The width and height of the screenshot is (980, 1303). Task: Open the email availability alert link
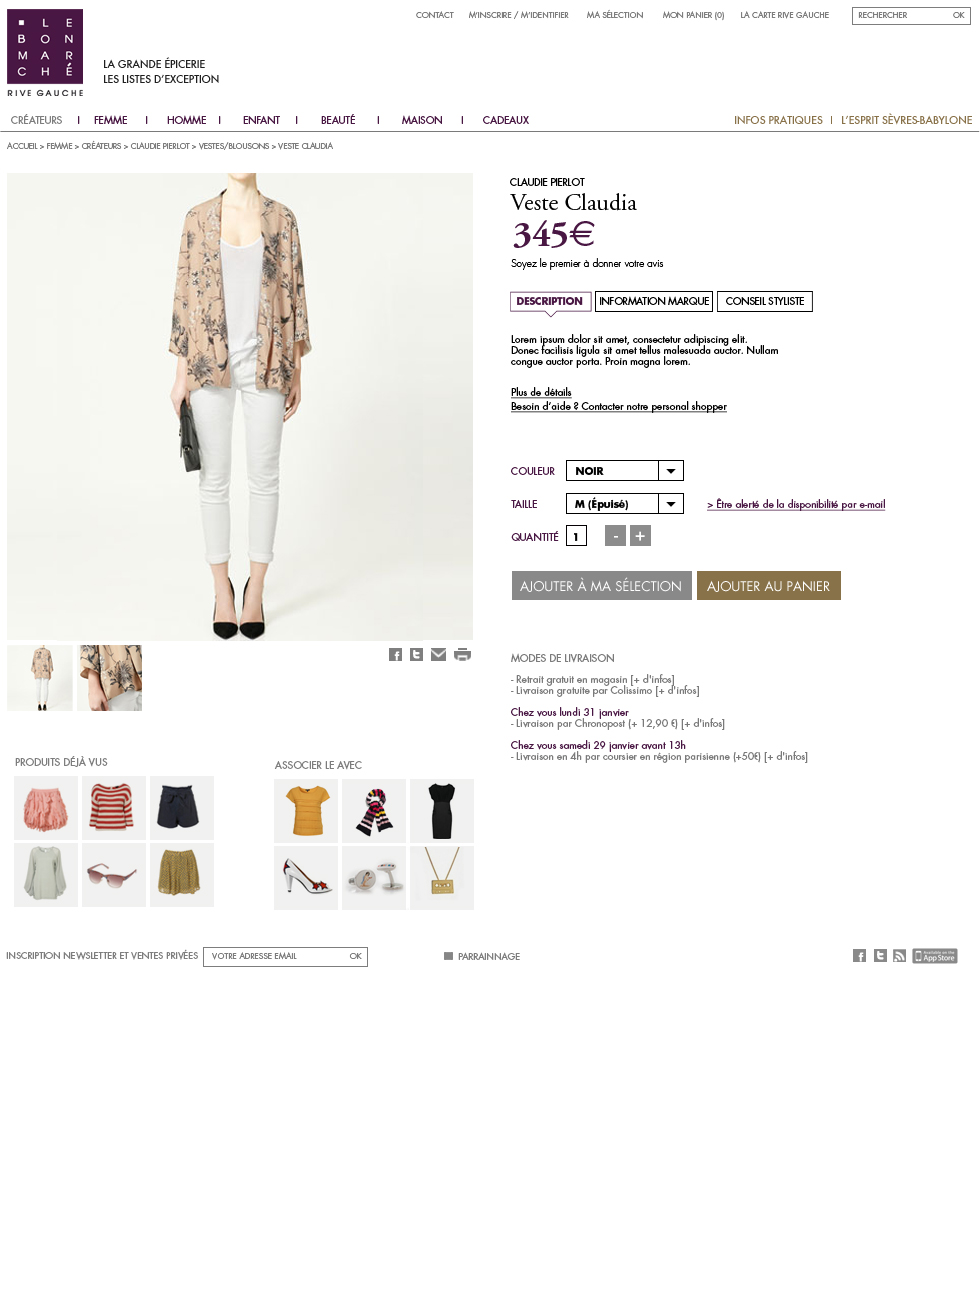pyautogui.click(x=796, y=504)
